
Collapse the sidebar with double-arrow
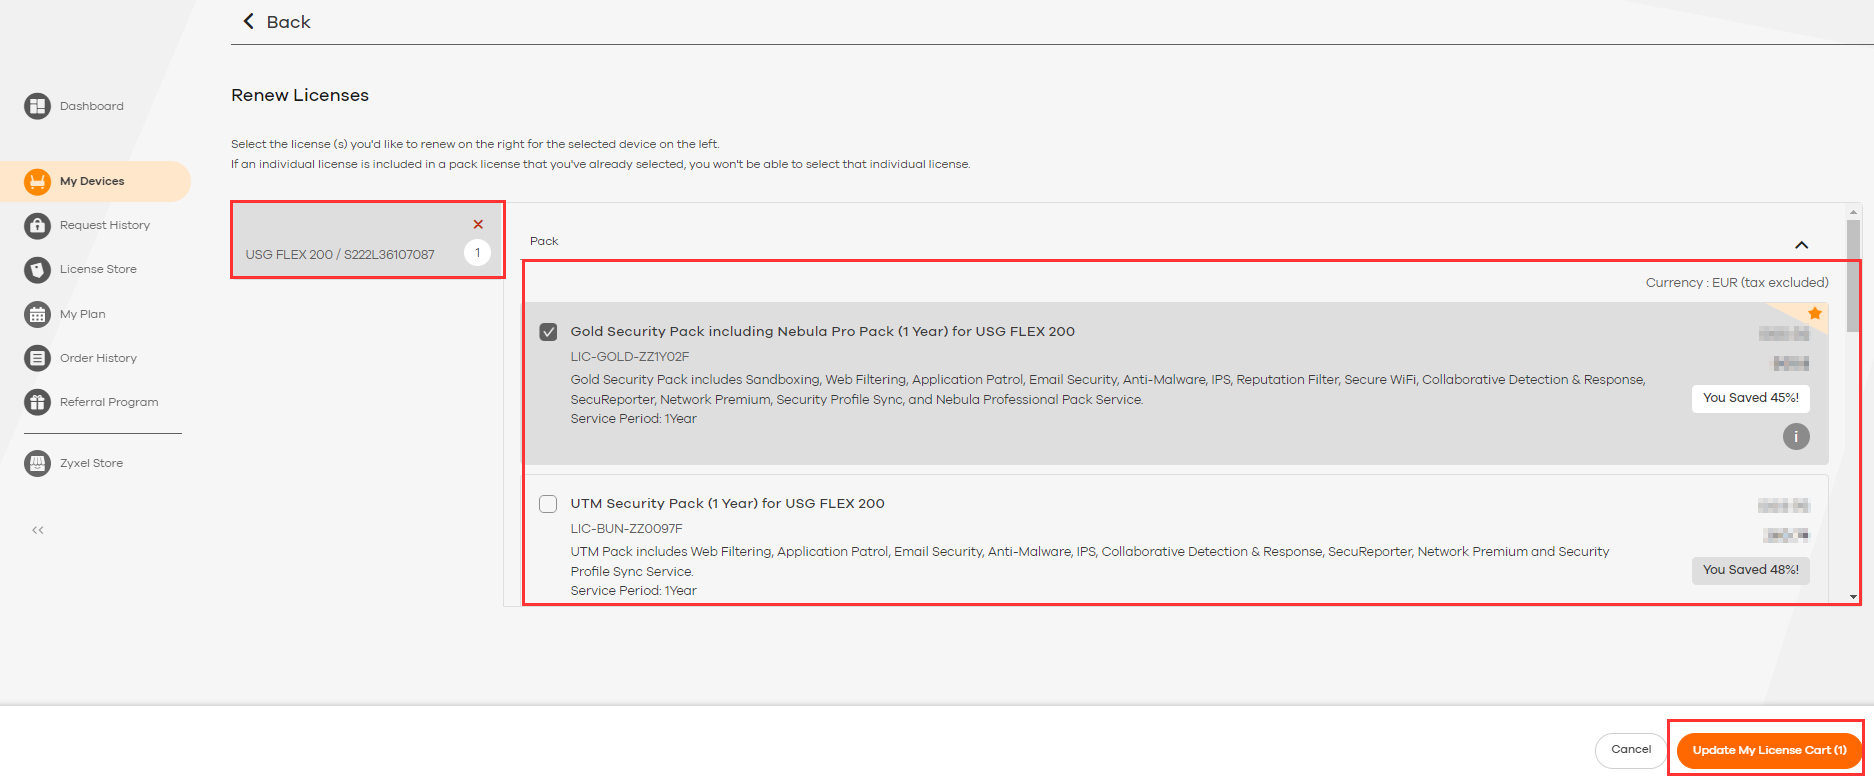pos(38,530)
